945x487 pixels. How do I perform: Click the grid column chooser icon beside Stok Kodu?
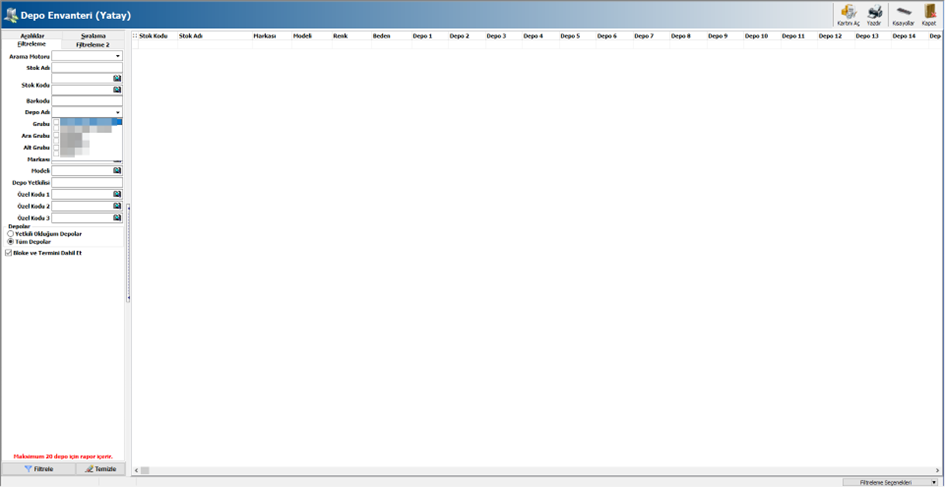point(135,36)
